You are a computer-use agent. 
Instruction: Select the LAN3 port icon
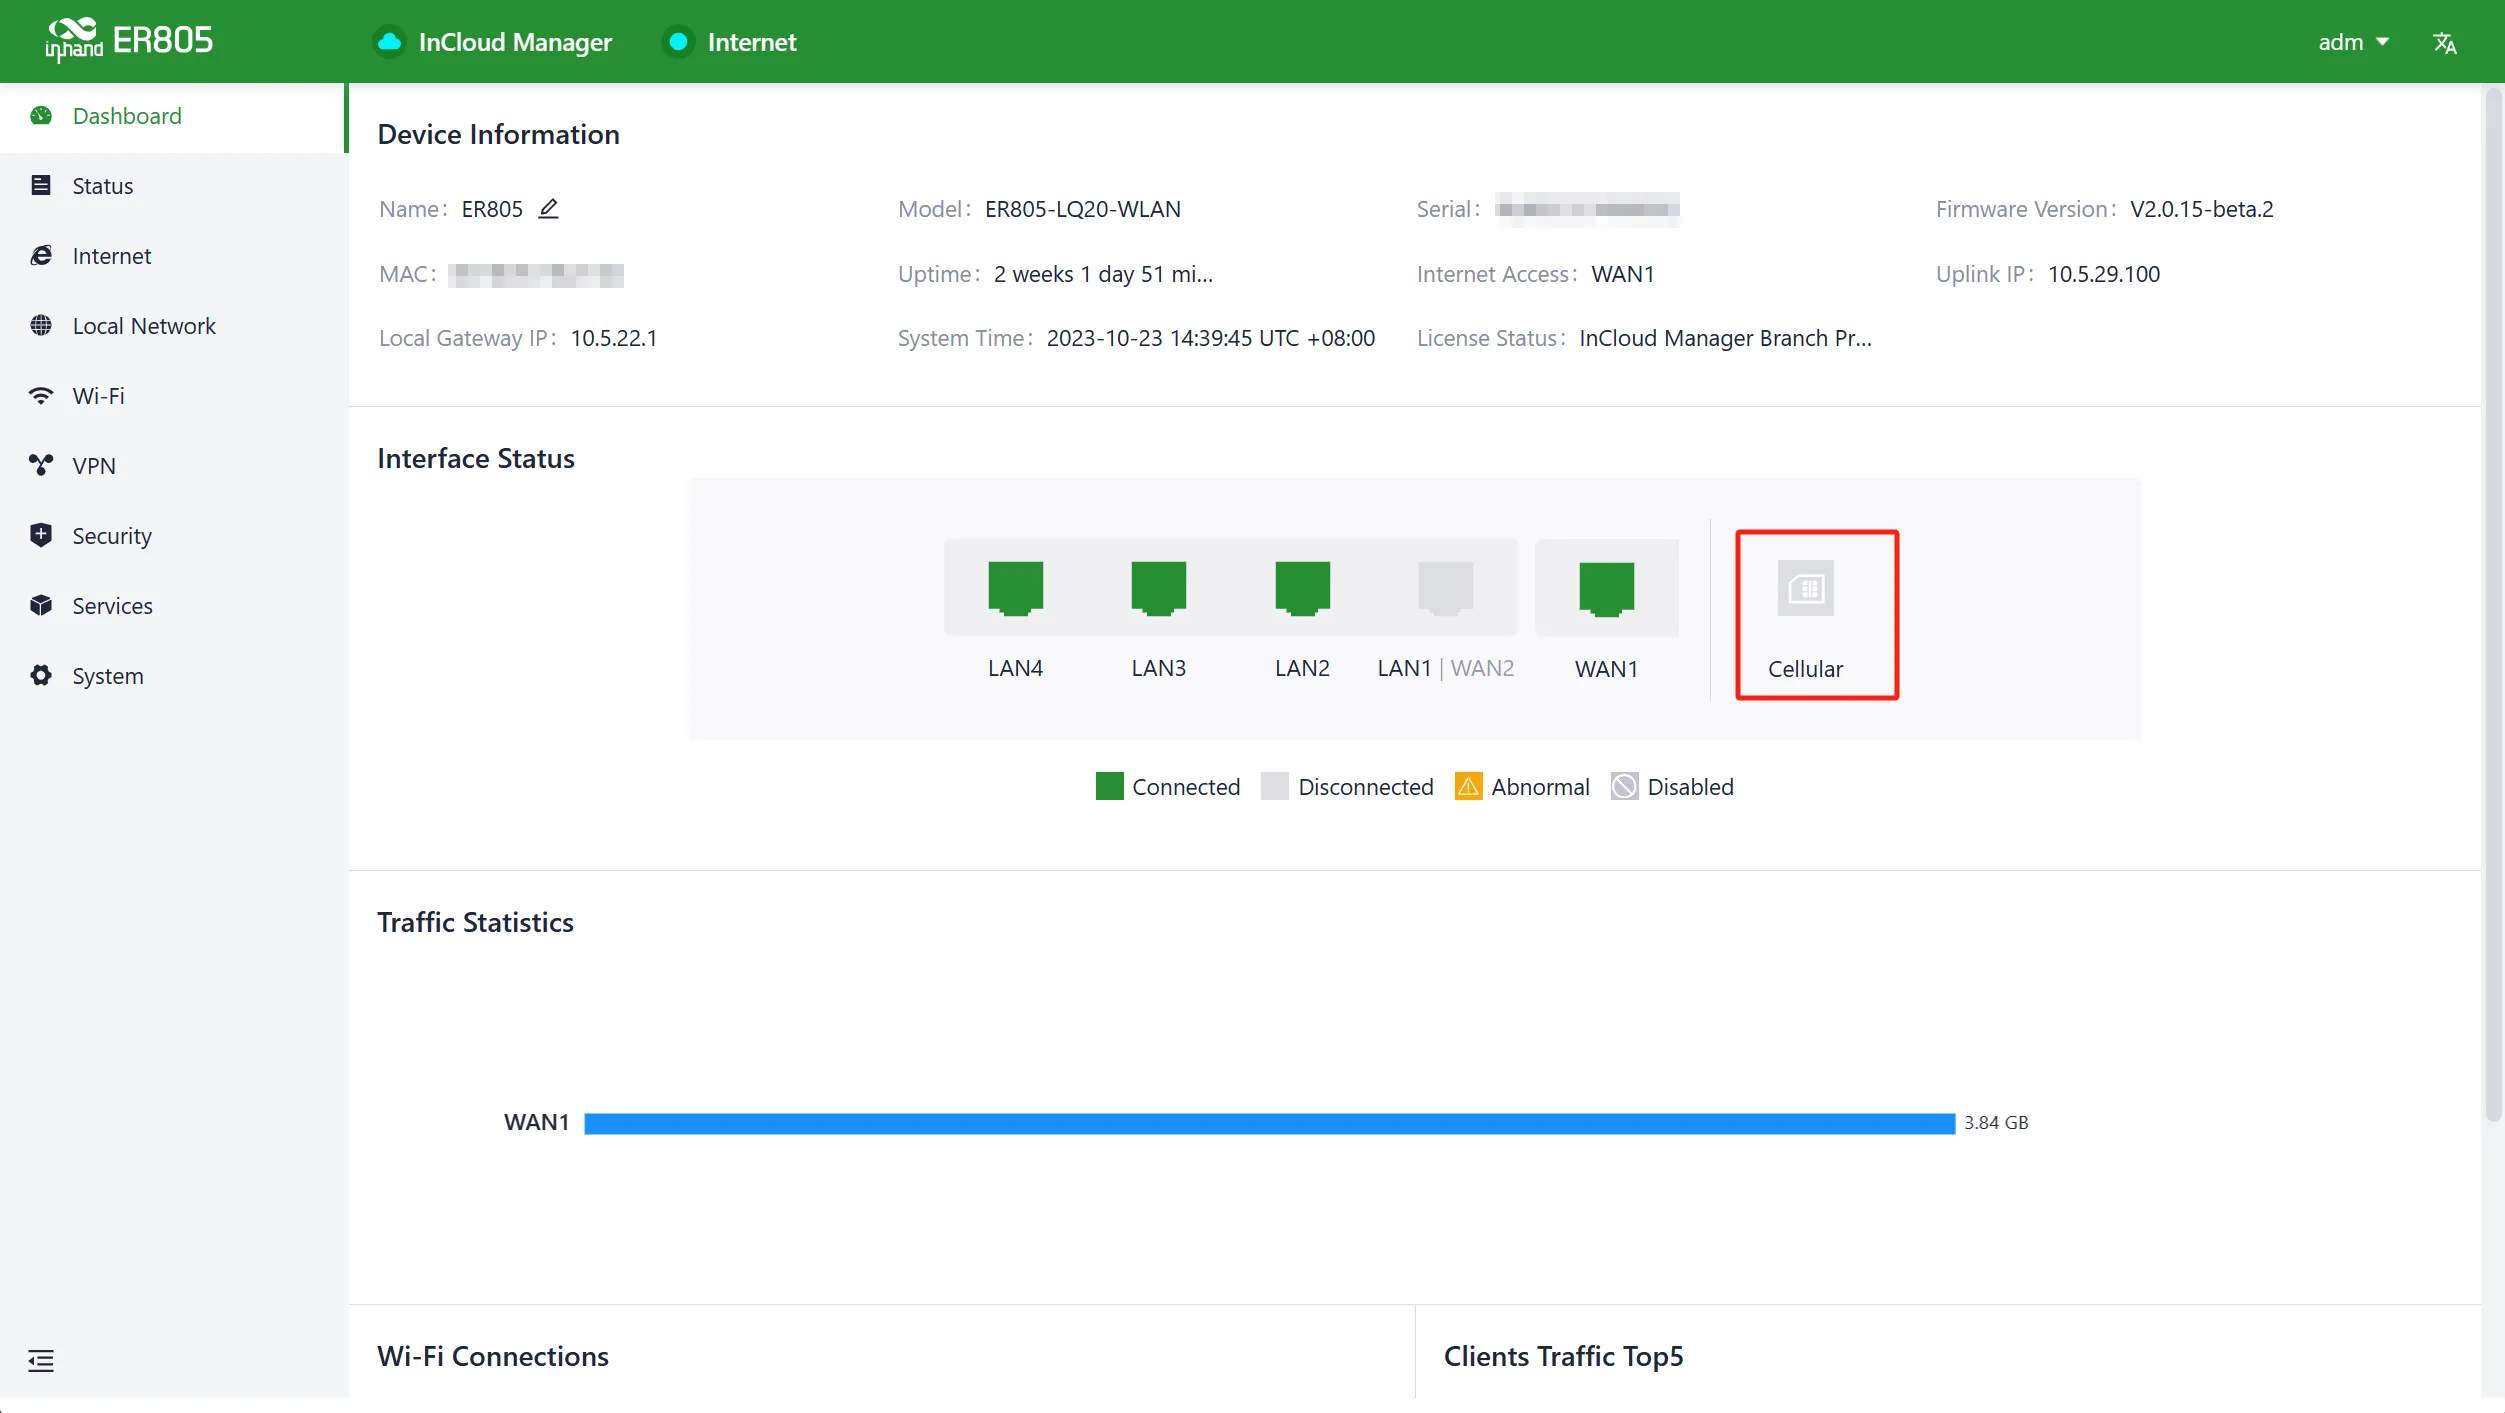coord(1159,588)
